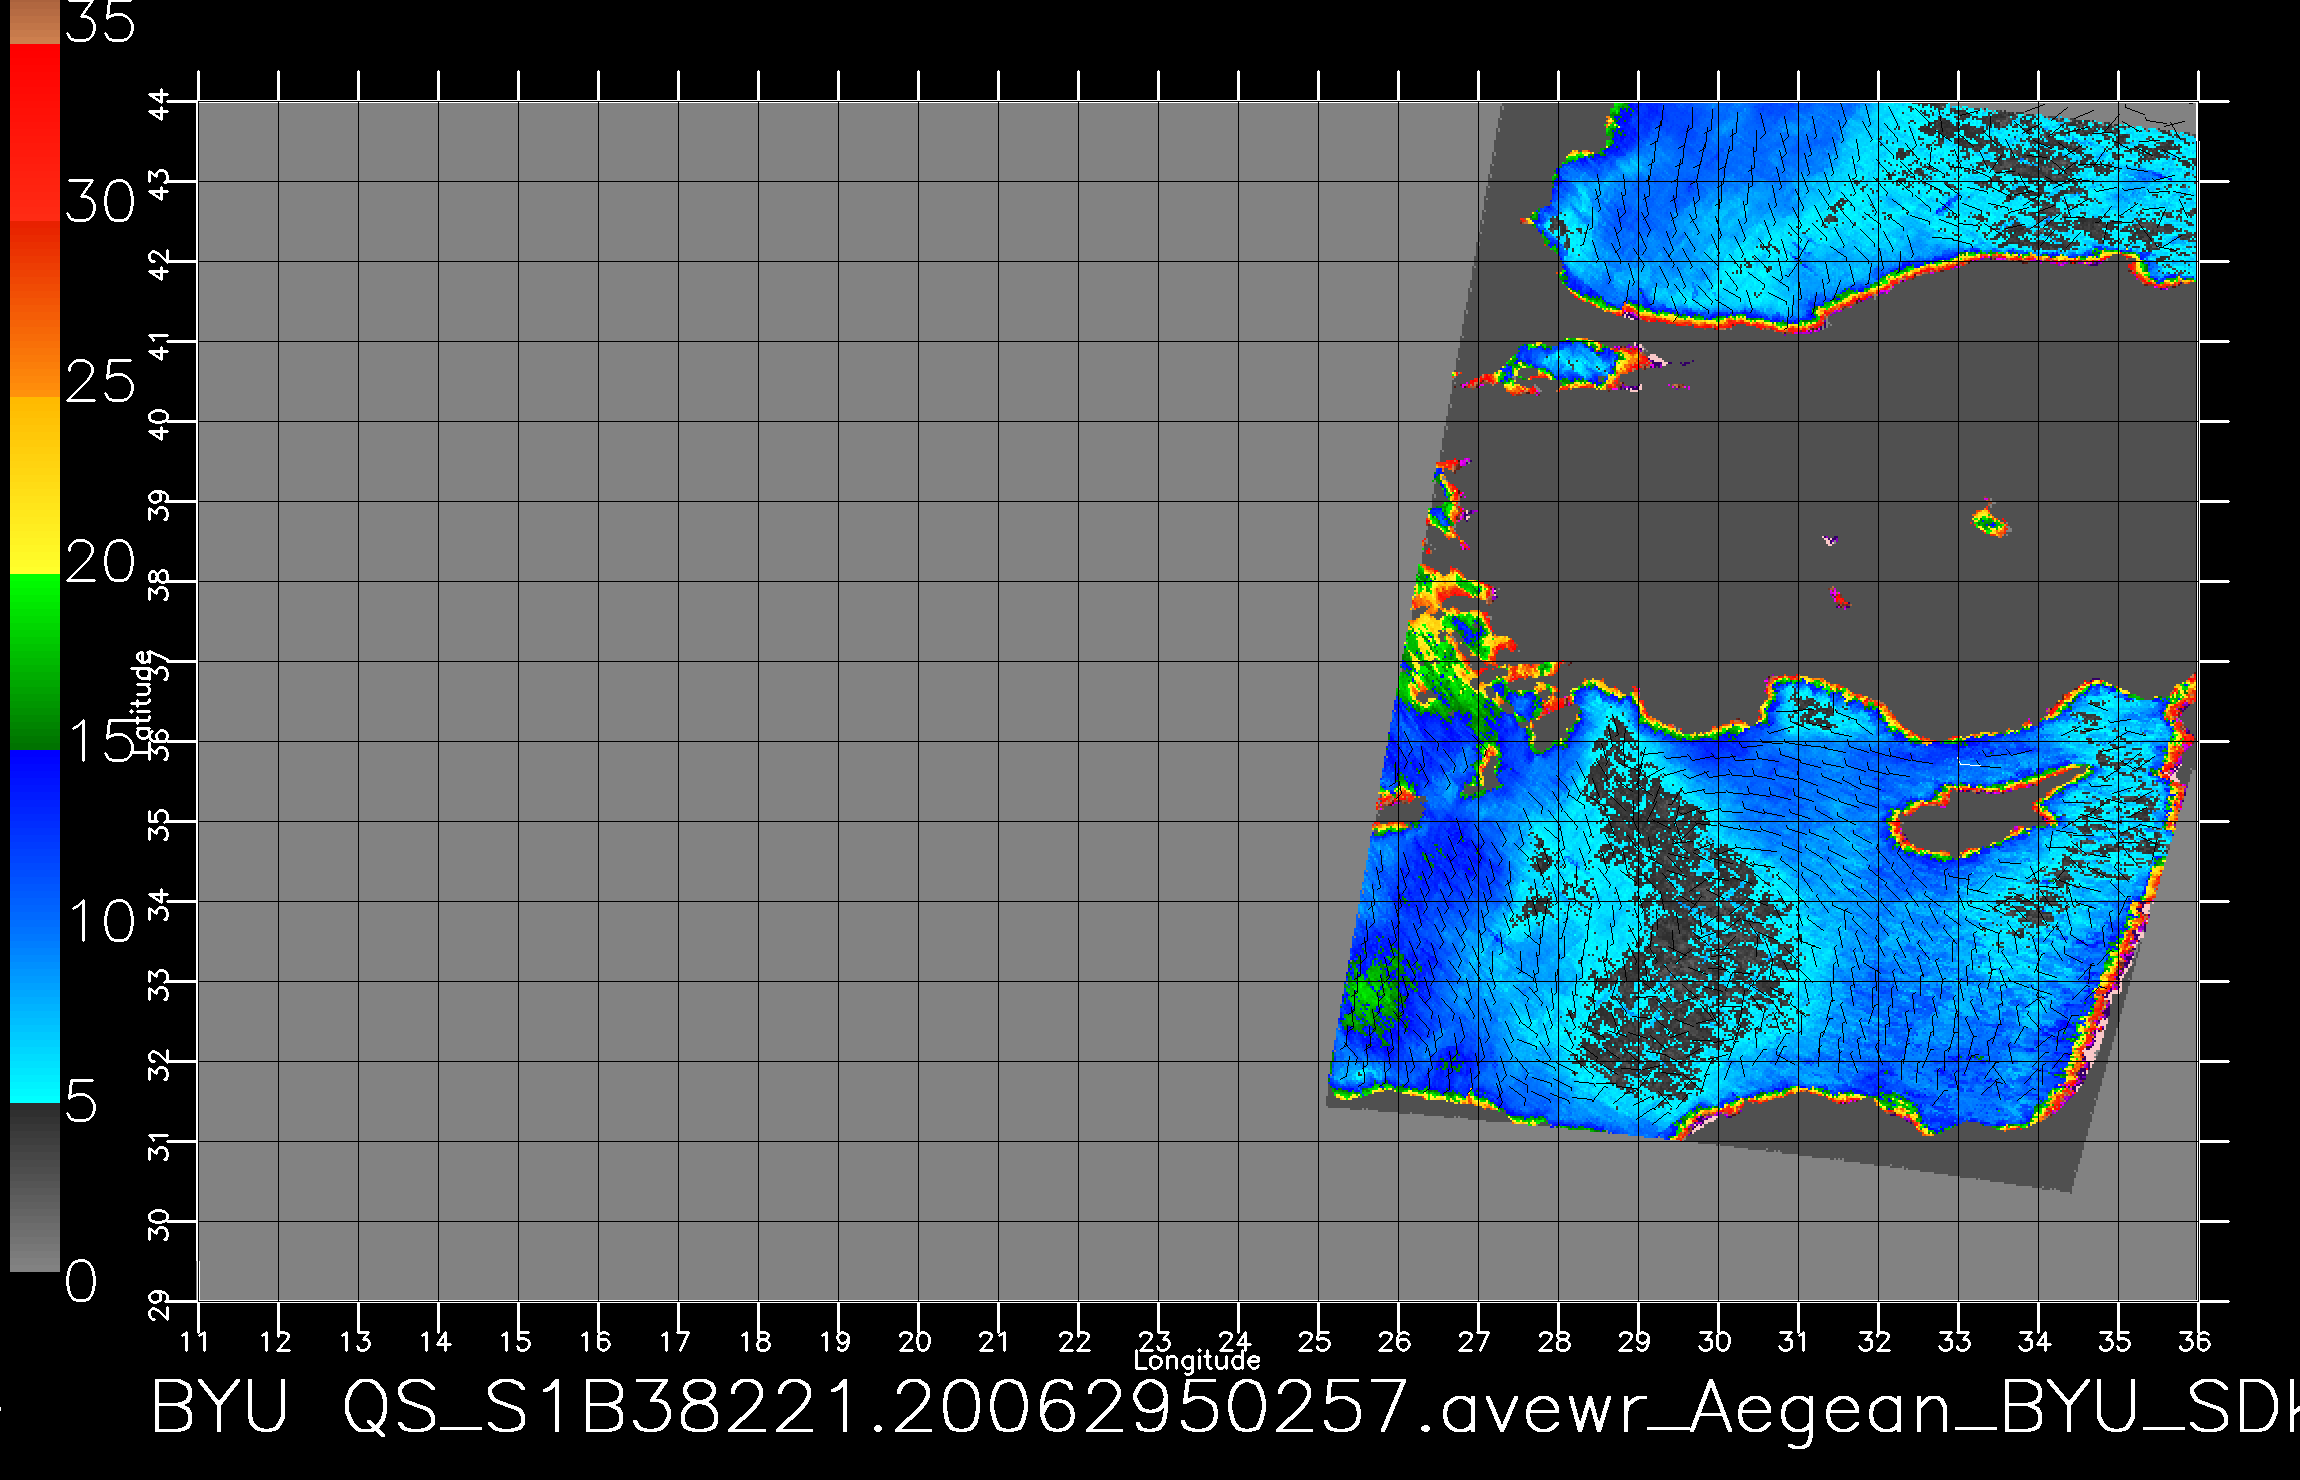Click the color scale label '20'
The height and width of the screenshot is (1480, 2300).
tap(100, 563)
